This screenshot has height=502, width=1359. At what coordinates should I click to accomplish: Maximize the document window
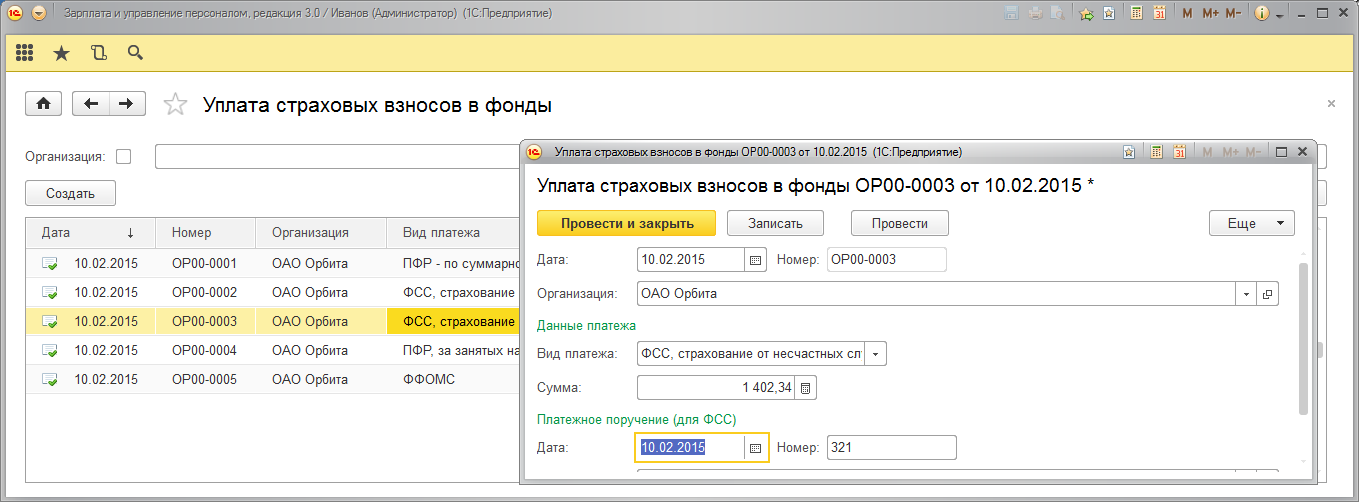pos(1281,152)
